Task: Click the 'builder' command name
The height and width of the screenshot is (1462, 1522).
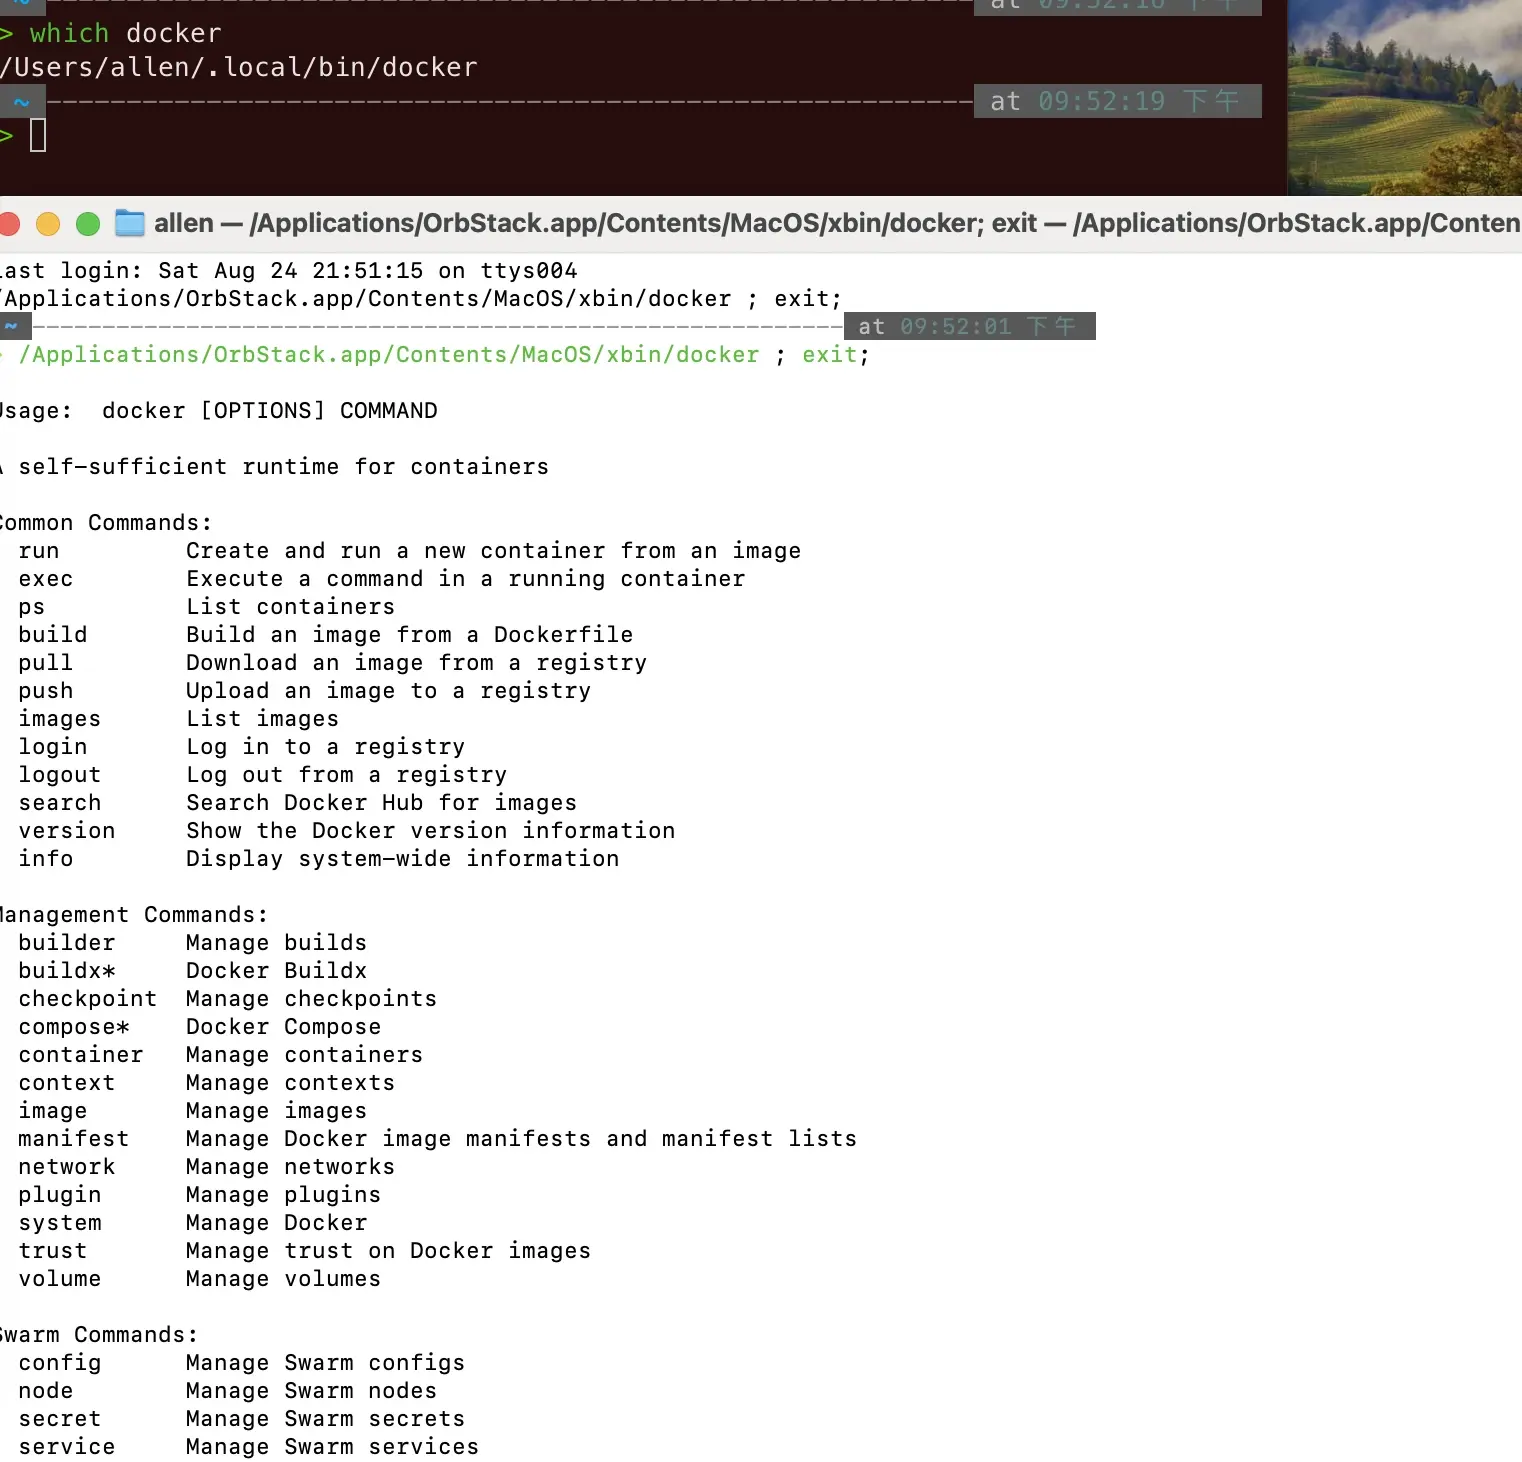Action: pos(67,943)
